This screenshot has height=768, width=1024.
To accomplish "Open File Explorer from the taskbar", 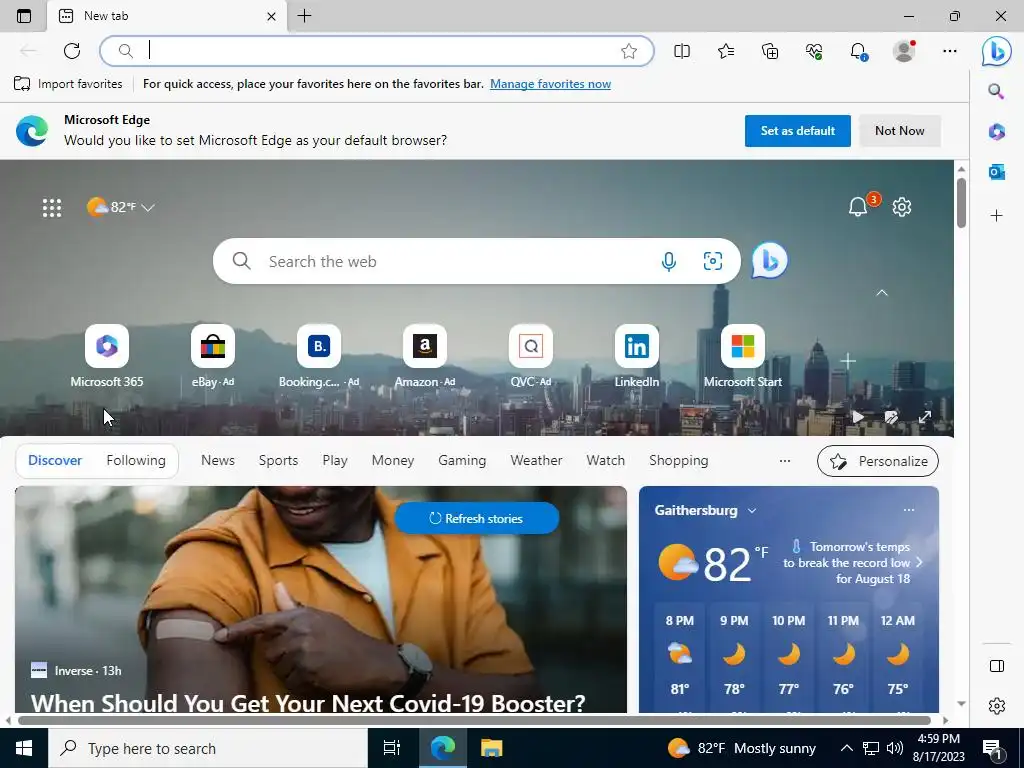I will [491, 748].
